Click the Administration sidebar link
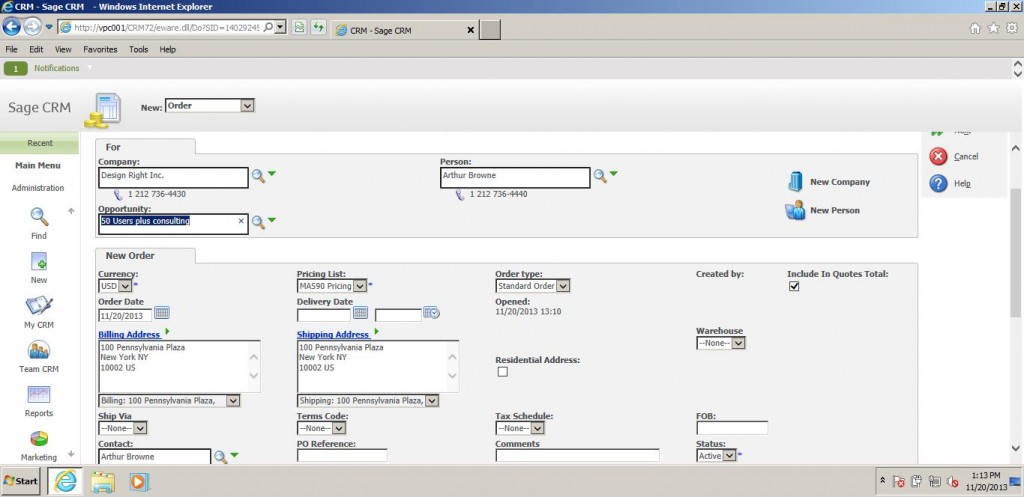Image resolution: width=1024 pixels, height=497 pixels. [38, 188]
